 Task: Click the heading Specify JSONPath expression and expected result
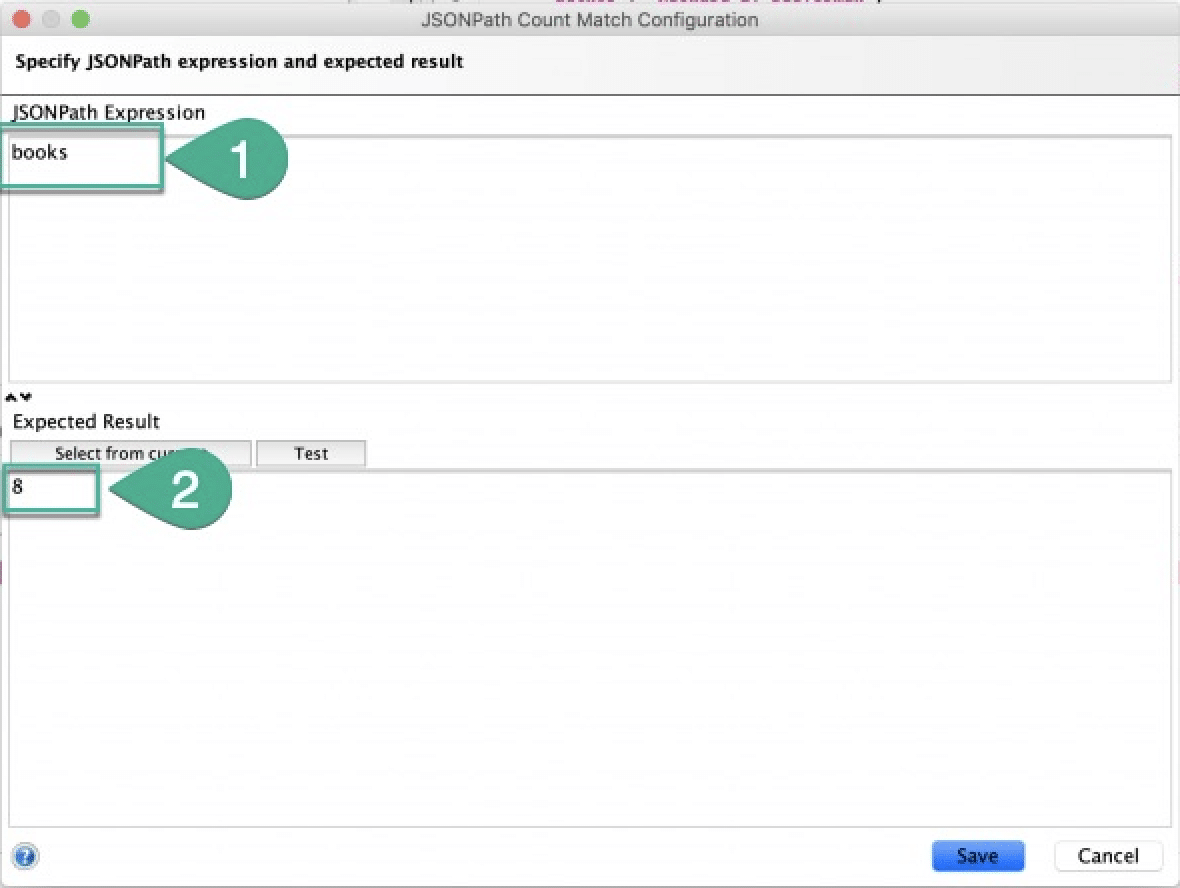(x=239, y=62)
